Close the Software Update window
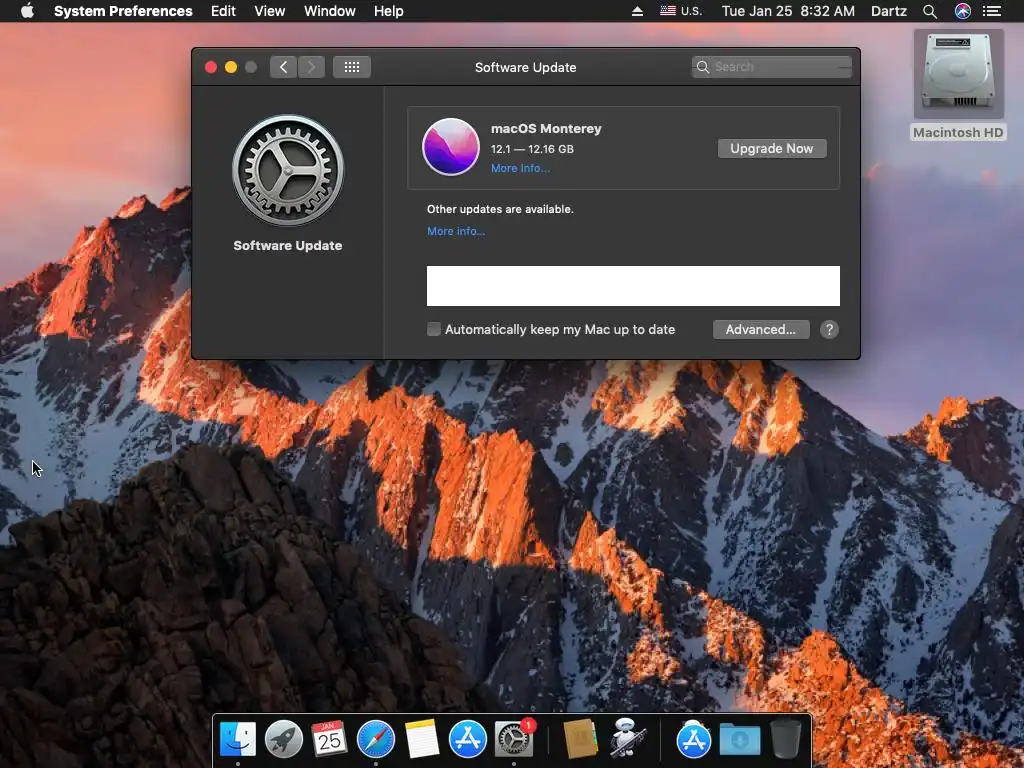The height and width of the screenshot is (768, 1024). [x=211, y=67]
